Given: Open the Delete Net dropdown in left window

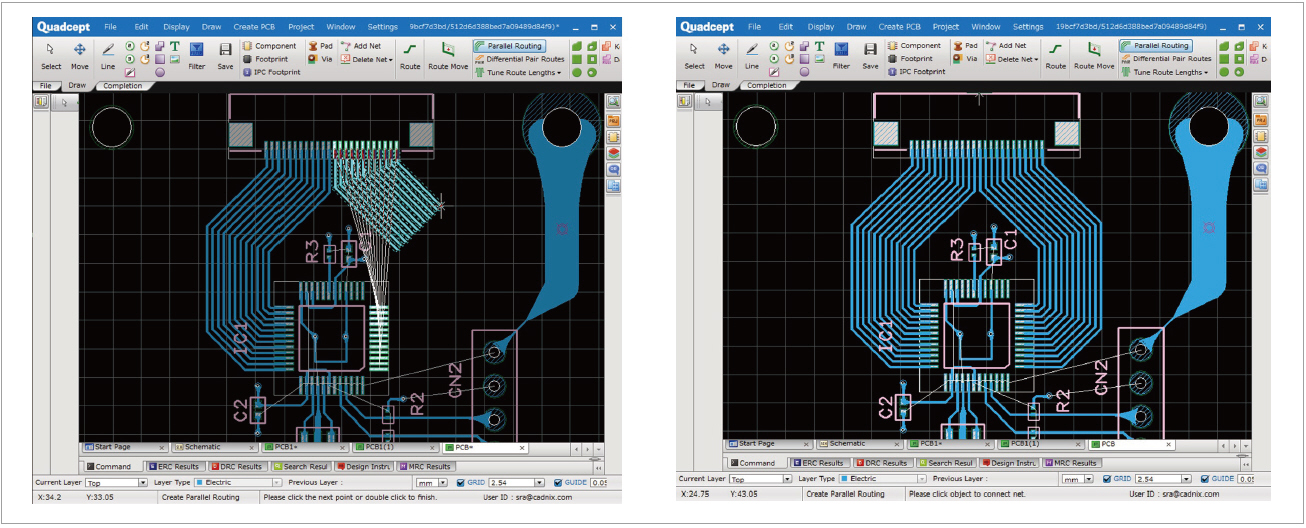Looking at the screenshot, I should point(391,59).
